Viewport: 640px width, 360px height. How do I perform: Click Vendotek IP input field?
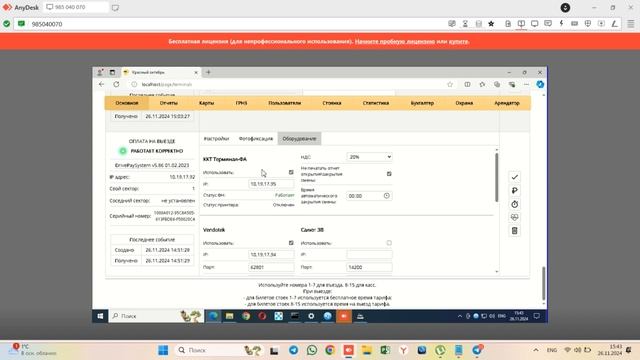(271, 255)
